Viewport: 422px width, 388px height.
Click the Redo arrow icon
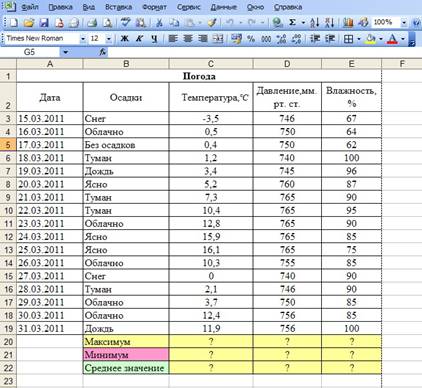[x=252, y=23]
